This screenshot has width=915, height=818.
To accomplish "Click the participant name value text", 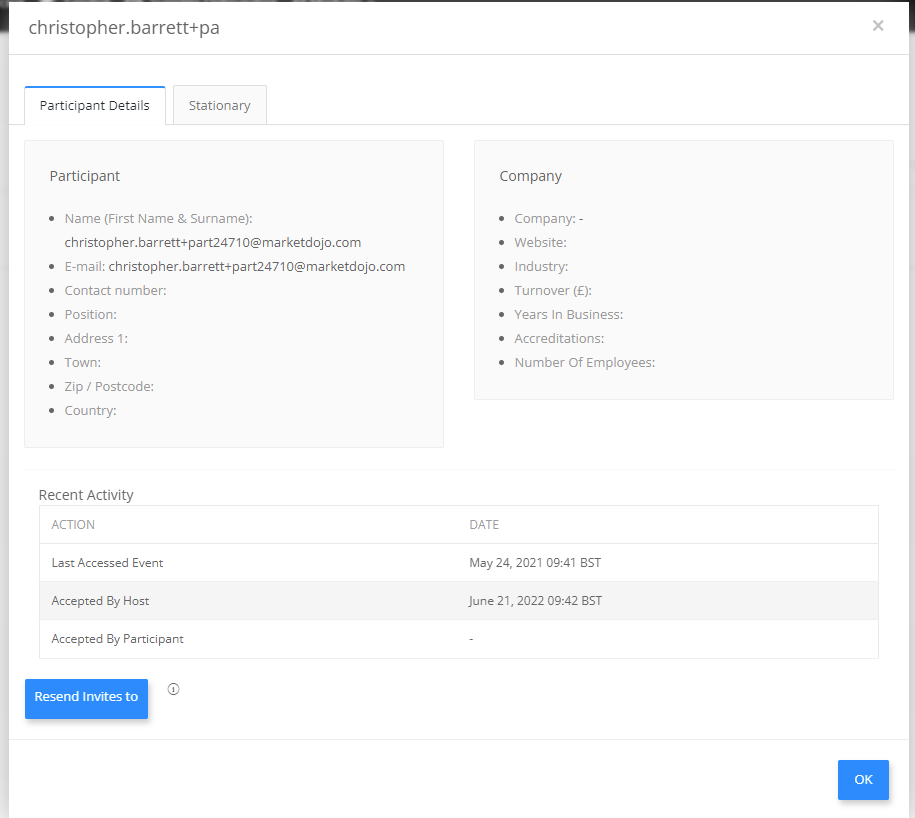I will click(x=212, y=243).
